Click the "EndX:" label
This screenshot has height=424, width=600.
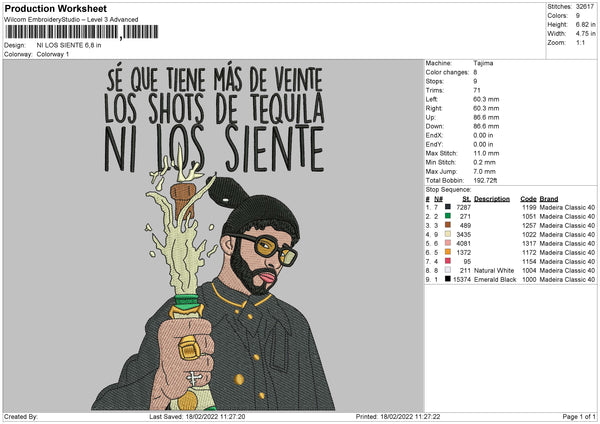pyautogui.click(x=434, y=135)
